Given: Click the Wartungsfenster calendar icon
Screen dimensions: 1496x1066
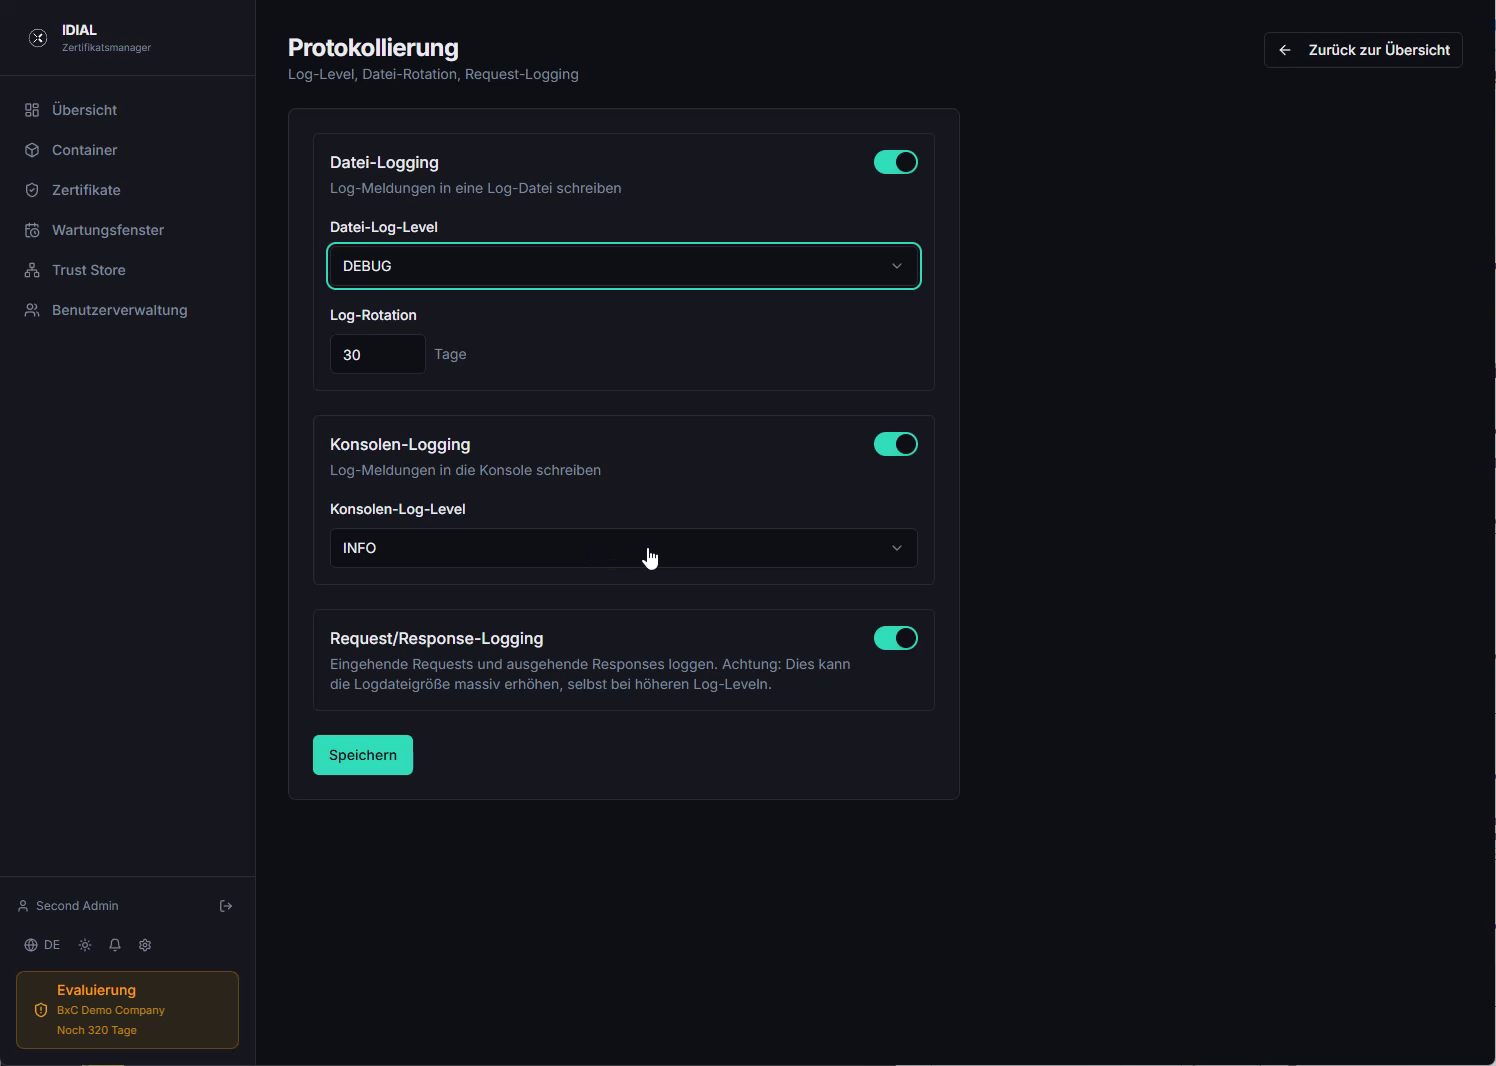Looking at the screenshot, I should coord(32,230).
